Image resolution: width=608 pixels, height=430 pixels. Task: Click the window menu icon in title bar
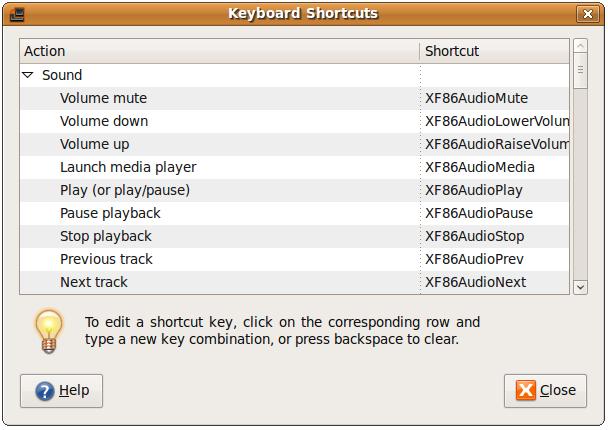[16, 14]
